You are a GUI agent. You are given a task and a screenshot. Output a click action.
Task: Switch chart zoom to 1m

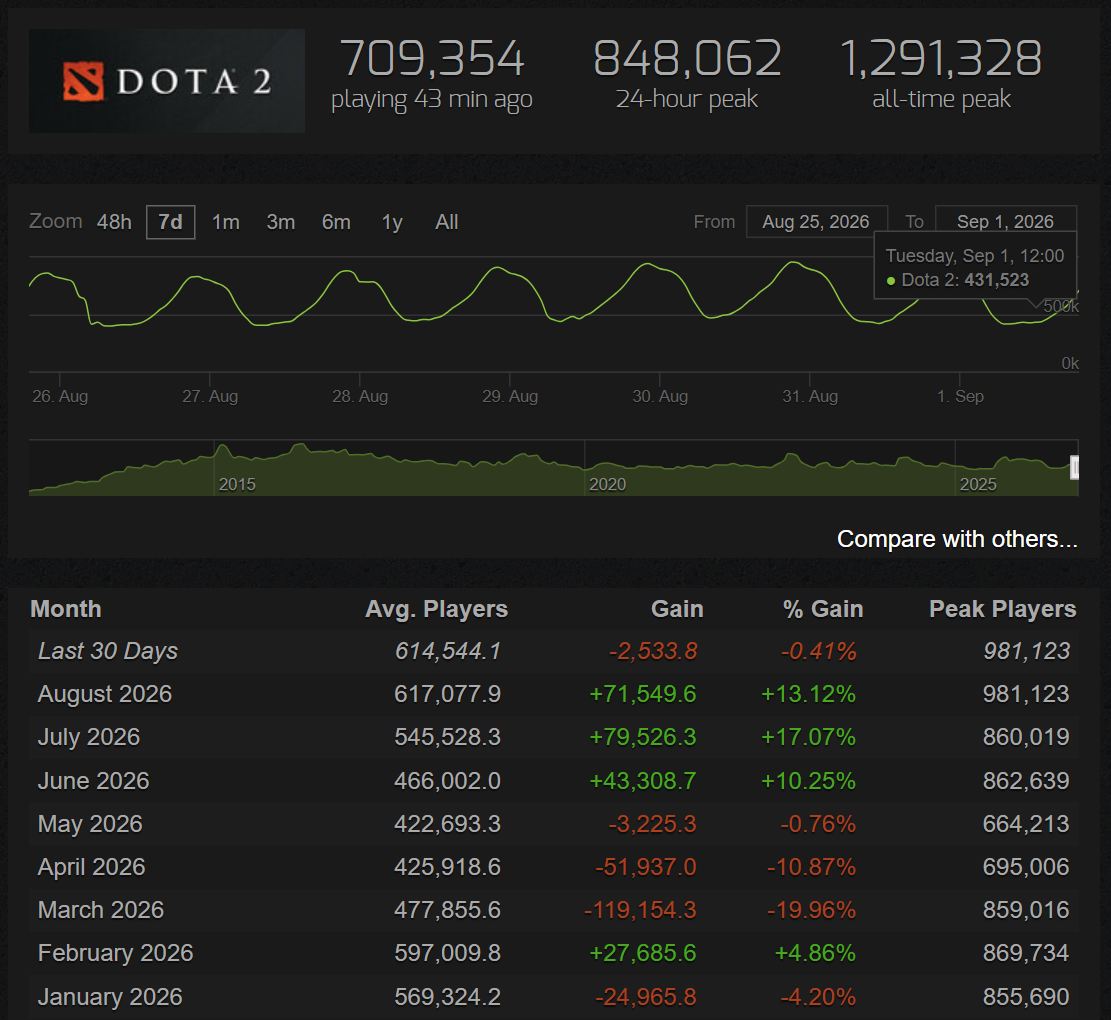click(x=225, y=222)
